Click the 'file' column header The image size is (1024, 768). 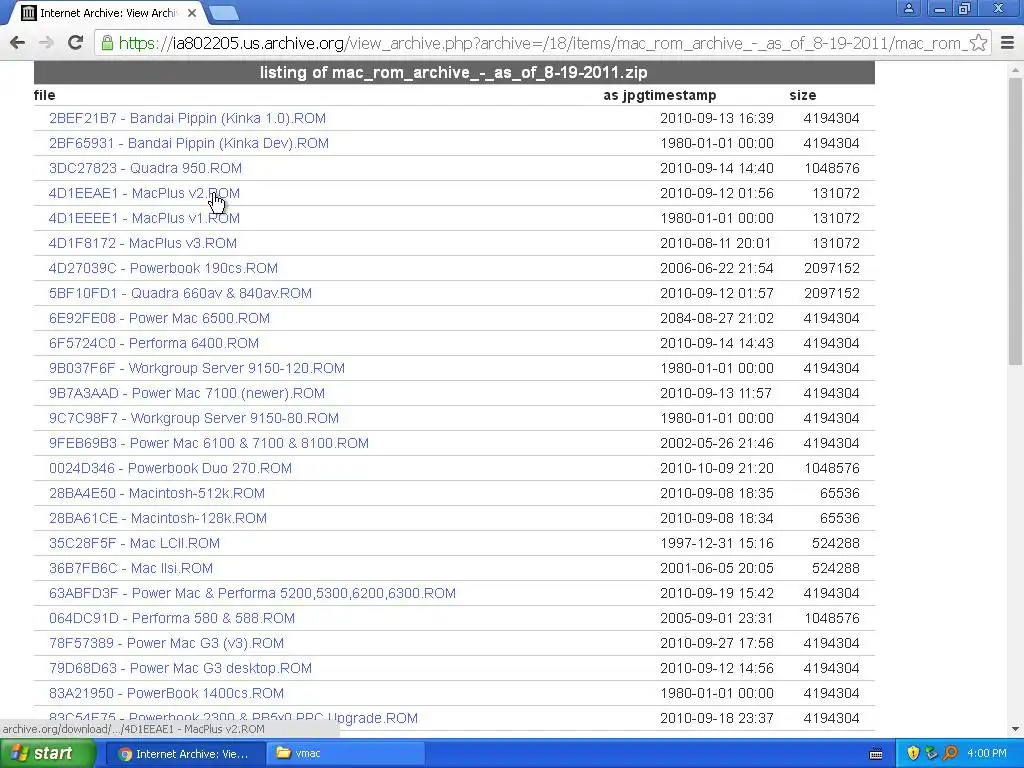pos(44,95)
